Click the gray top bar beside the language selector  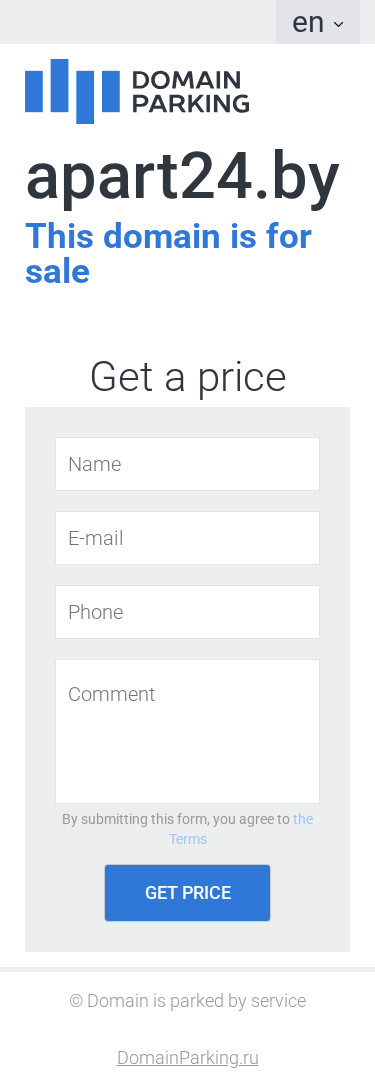(x=138, y=22)
